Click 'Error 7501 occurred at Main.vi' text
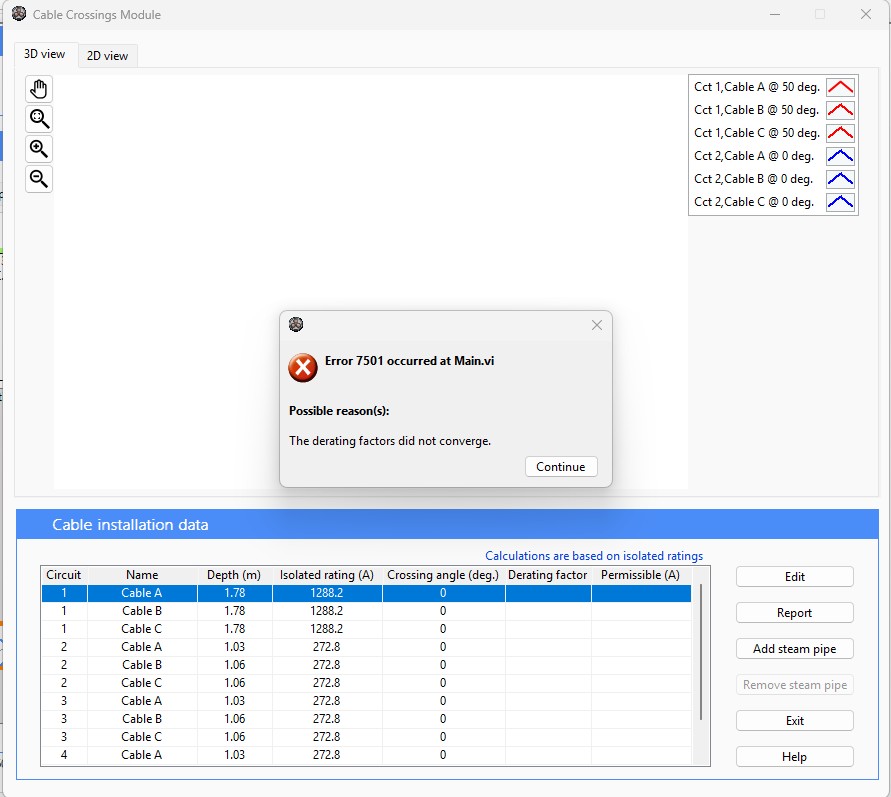The height and width of the screenshot is (797, 891). [x=409, y=361]
